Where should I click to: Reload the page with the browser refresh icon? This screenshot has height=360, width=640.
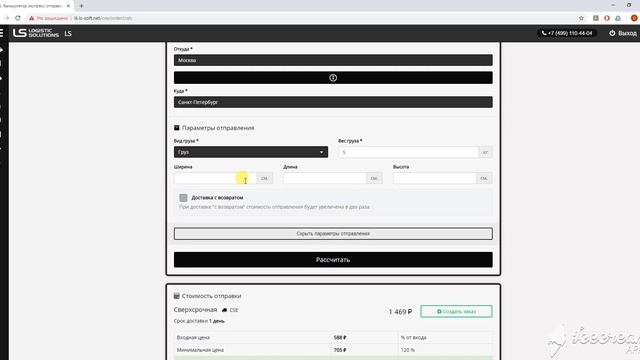[x=18, y=18]
